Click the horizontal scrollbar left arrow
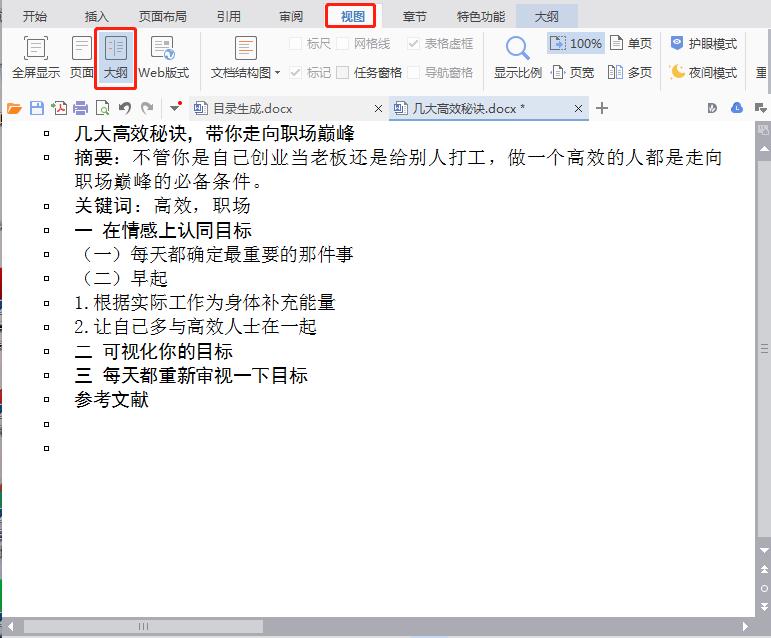 (x=10, y=626)
